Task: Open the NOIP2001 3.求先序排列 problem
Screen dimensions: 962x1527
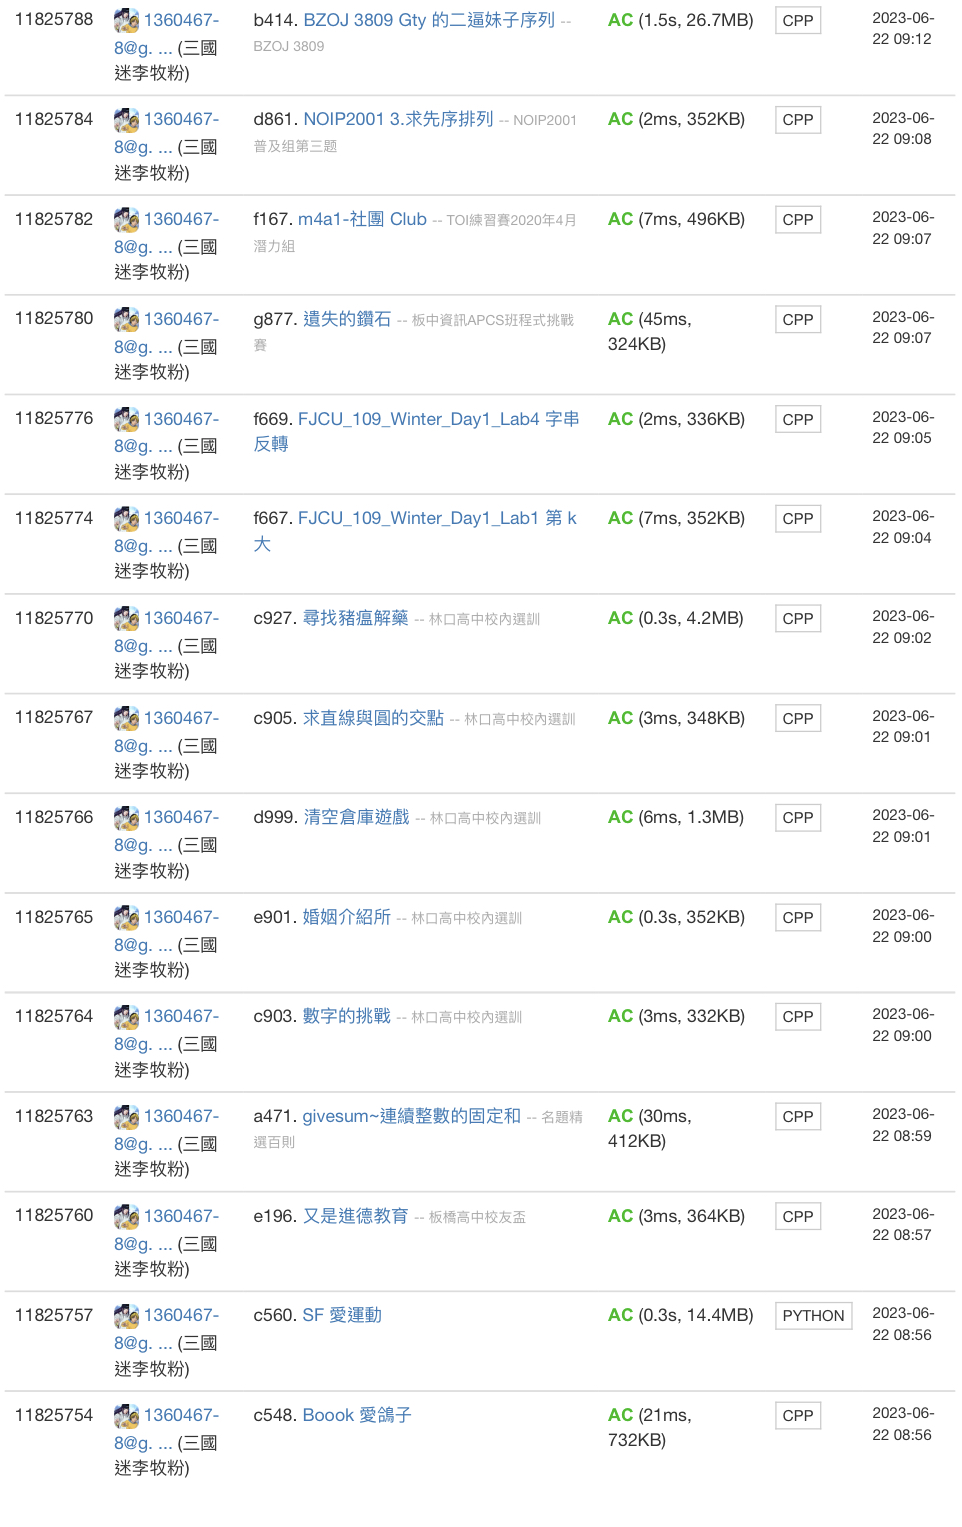Action: pos(398,119)
